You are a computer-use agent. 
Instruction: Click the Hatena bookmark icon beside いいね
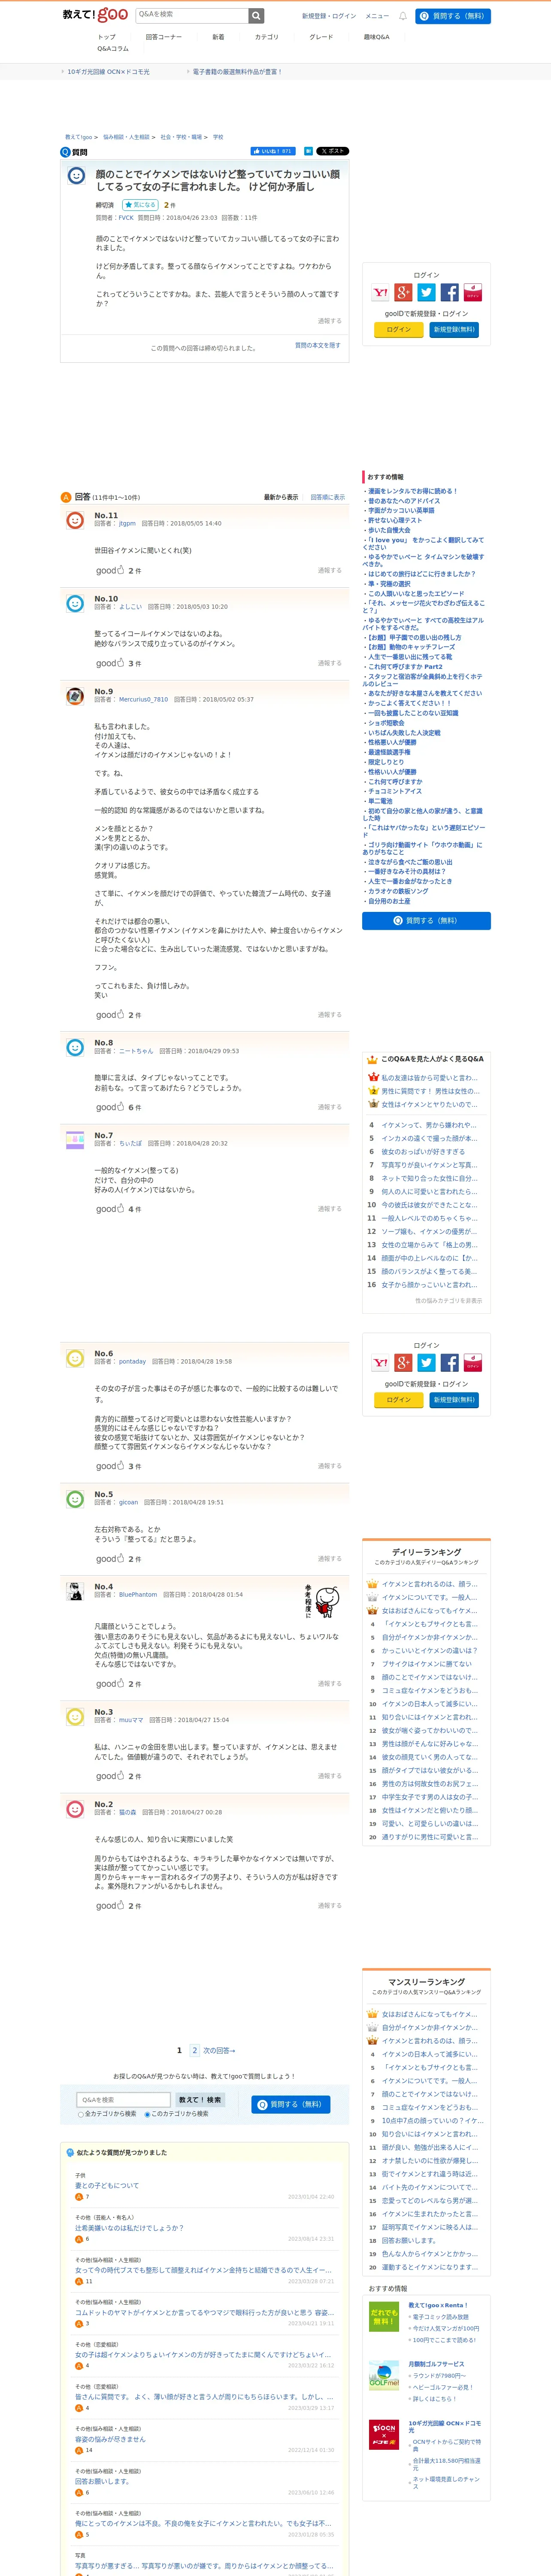click(x=308, y=151)
